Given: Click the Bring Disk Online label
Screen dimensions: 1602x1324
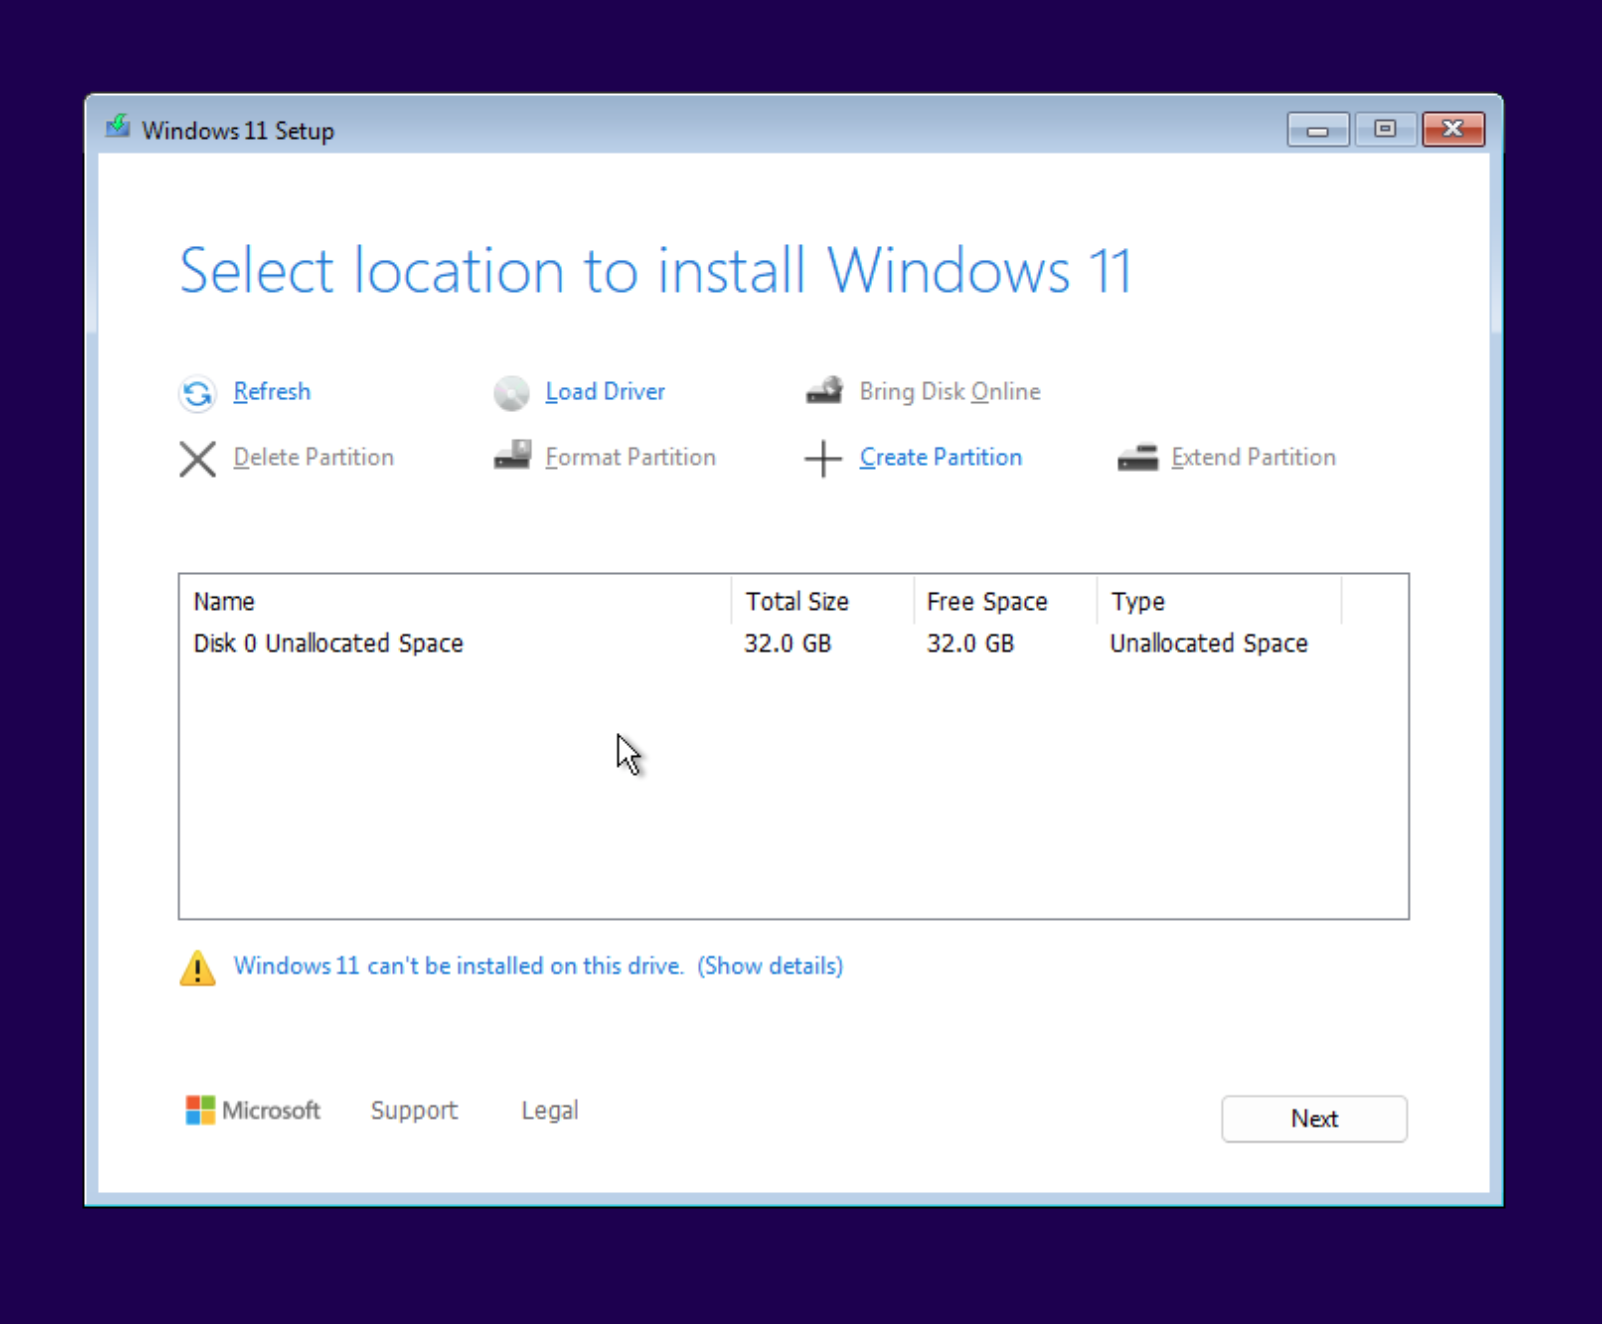Looking at the screenshot, I should click(950, 391).
